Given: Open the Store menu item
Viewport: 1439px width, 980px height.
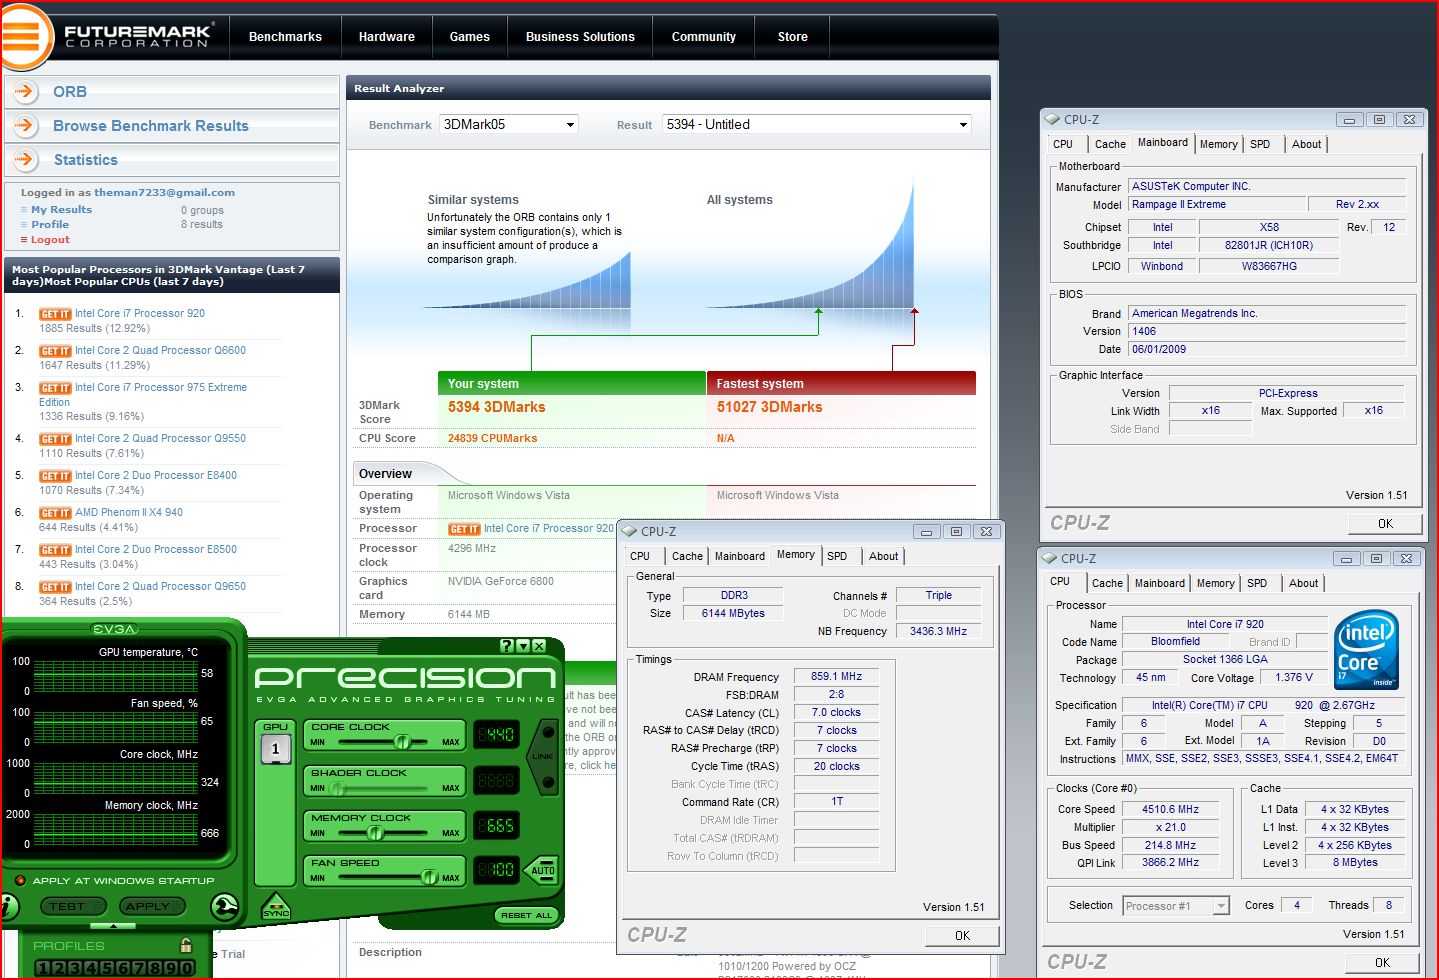Looking at the screenshot, I should (x=793, y=37).
